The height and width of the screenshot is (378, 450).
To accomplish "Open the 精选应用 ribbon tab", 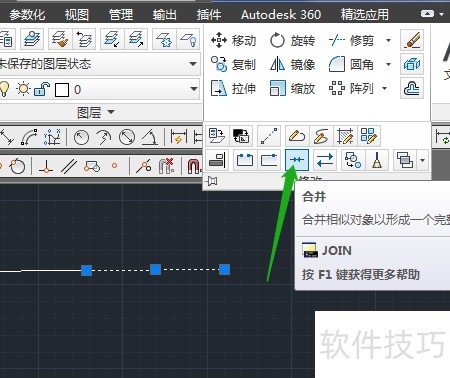I will [x=364, y=15].
